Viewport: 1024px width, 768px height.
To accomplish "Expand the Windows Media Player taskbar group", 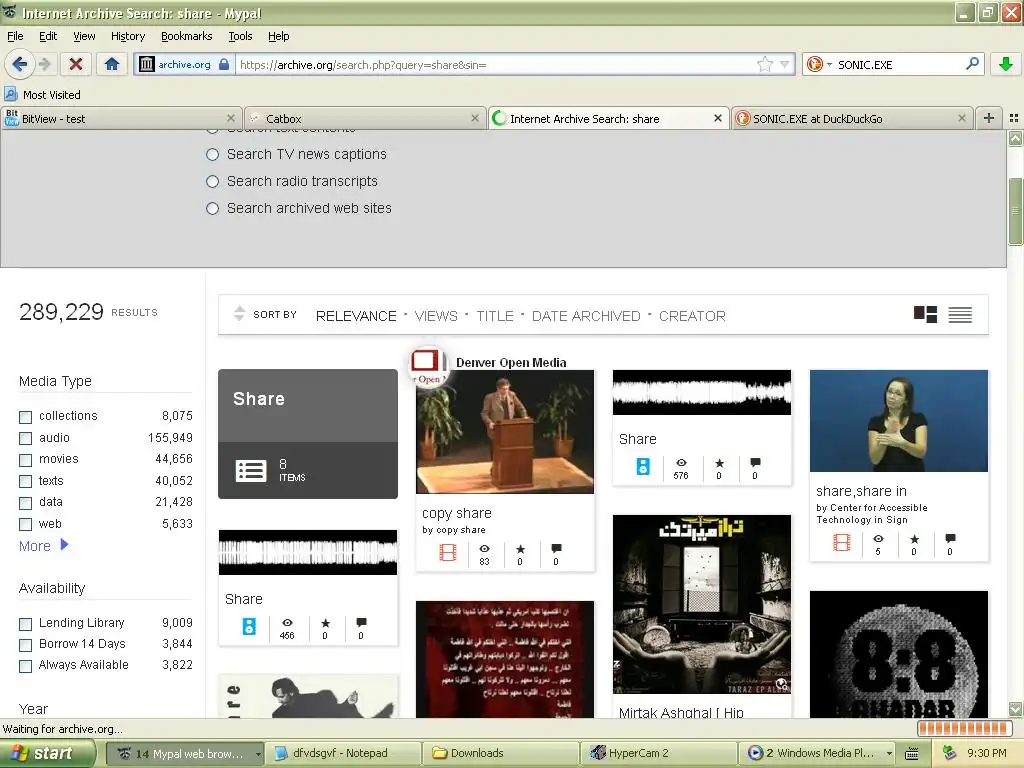I will click(x=889, y=753).
